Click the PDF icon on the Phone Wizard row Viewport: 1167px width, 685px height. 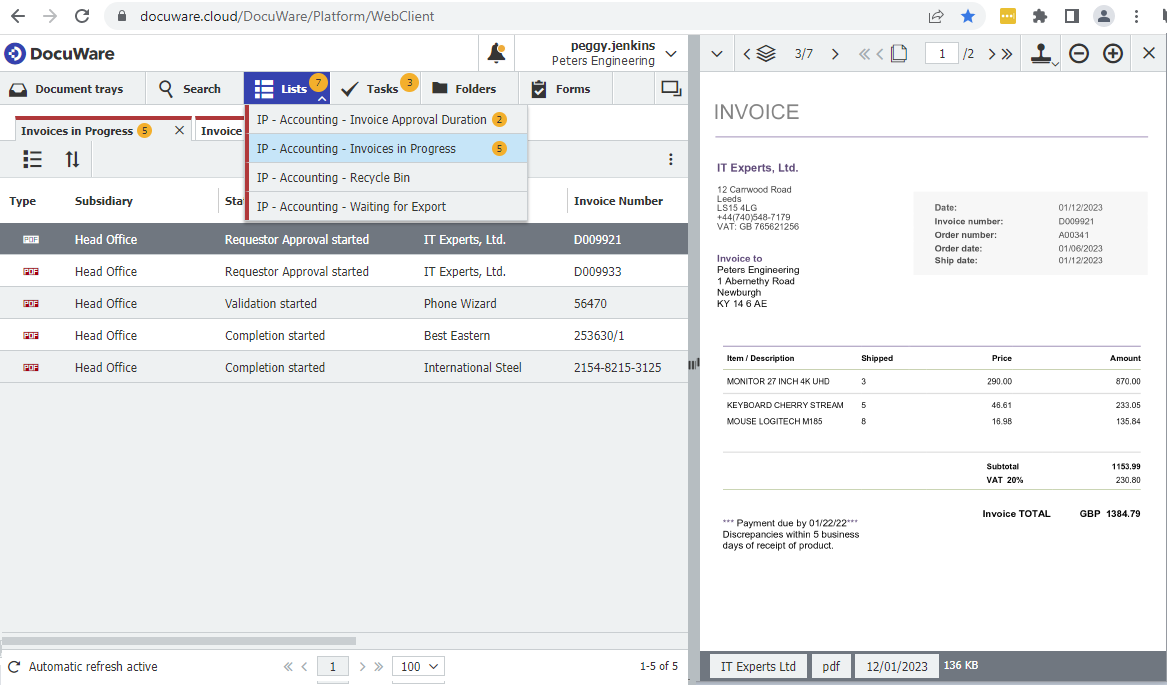pos(31,303)
